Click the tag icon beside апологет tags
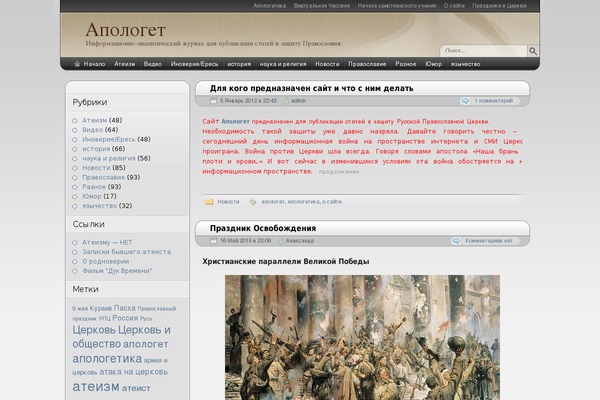 click(253, 202)
